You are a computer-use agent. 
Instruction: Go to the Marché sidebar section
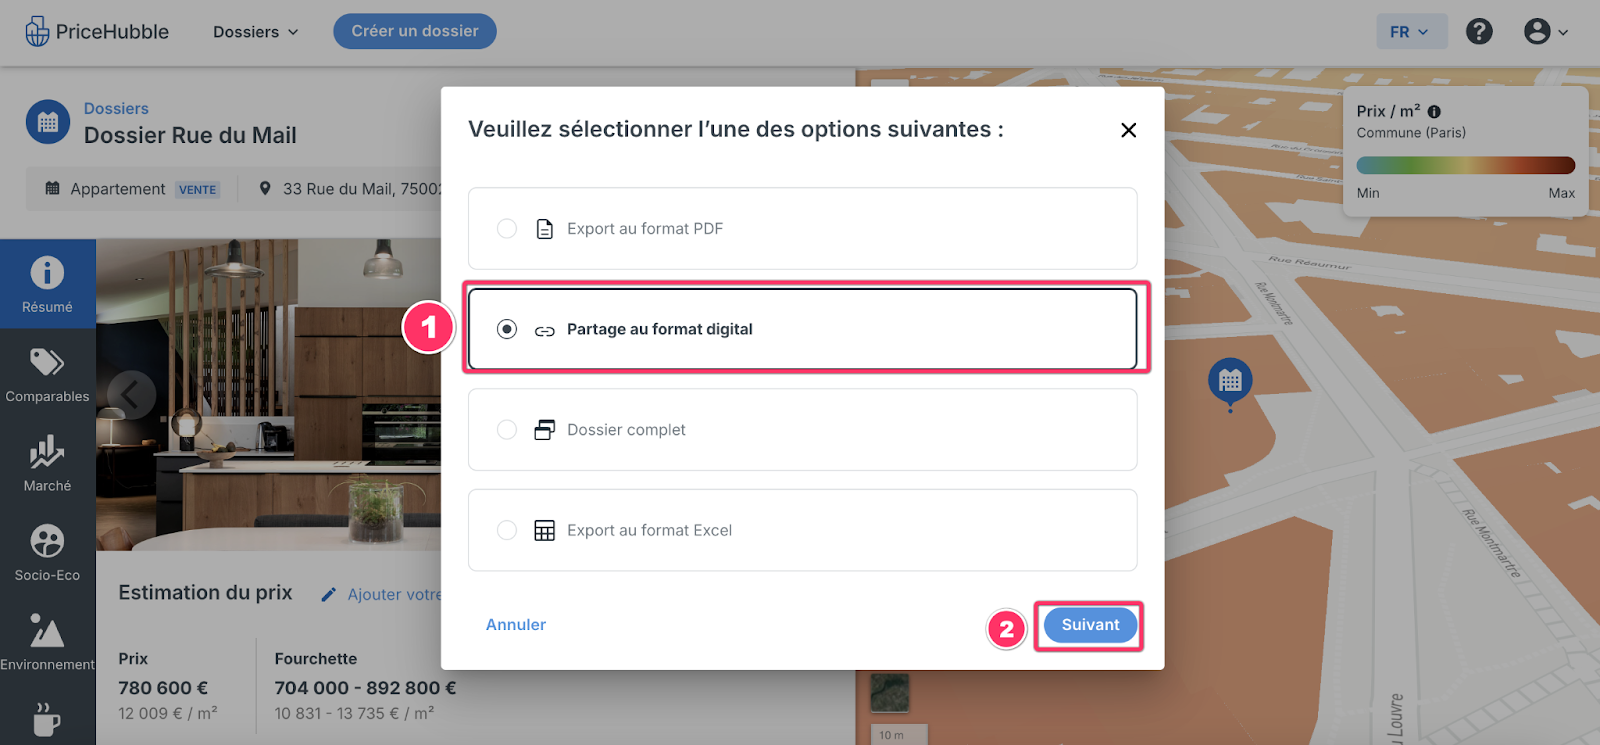[x=47, y=463]
